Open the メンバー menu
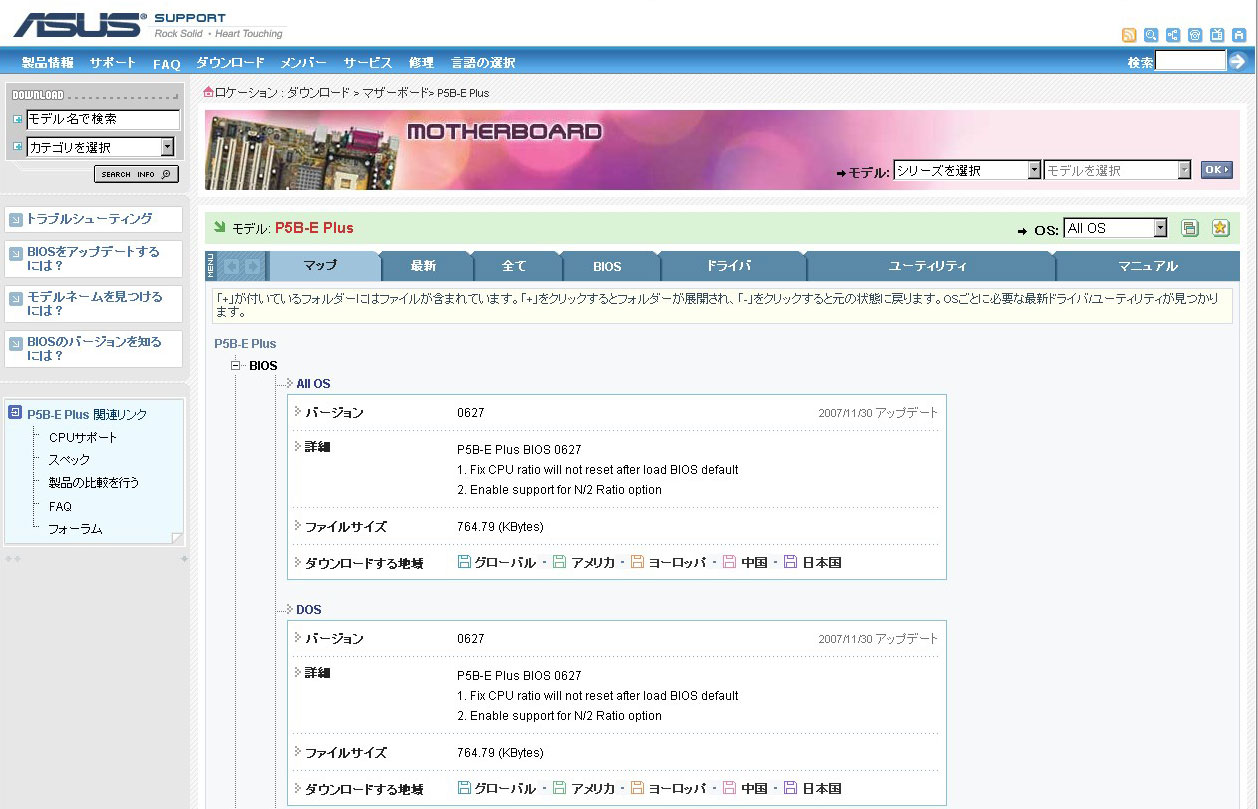The height and width of the screenshot is (809, 1258). point(304,62)
